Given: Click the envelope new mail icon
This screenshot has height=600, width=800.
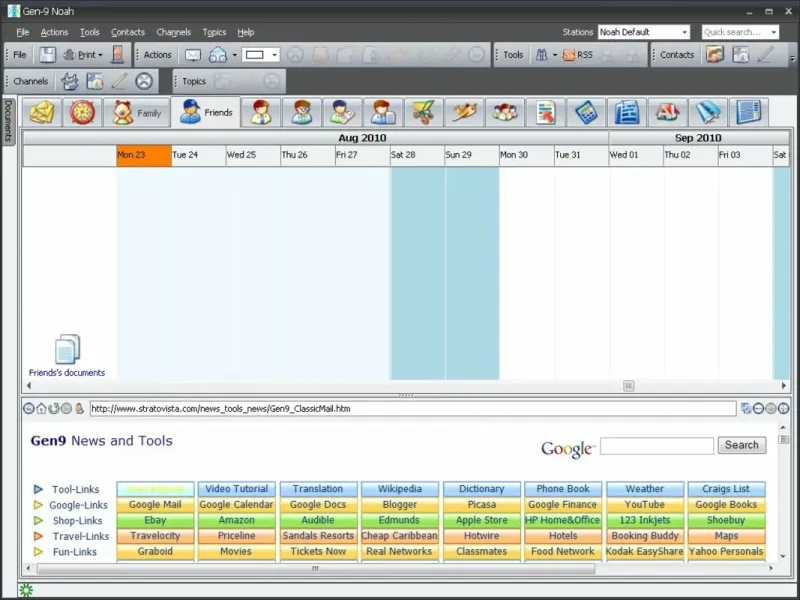Looking at the screenshot, I should (x=192, y=55).
